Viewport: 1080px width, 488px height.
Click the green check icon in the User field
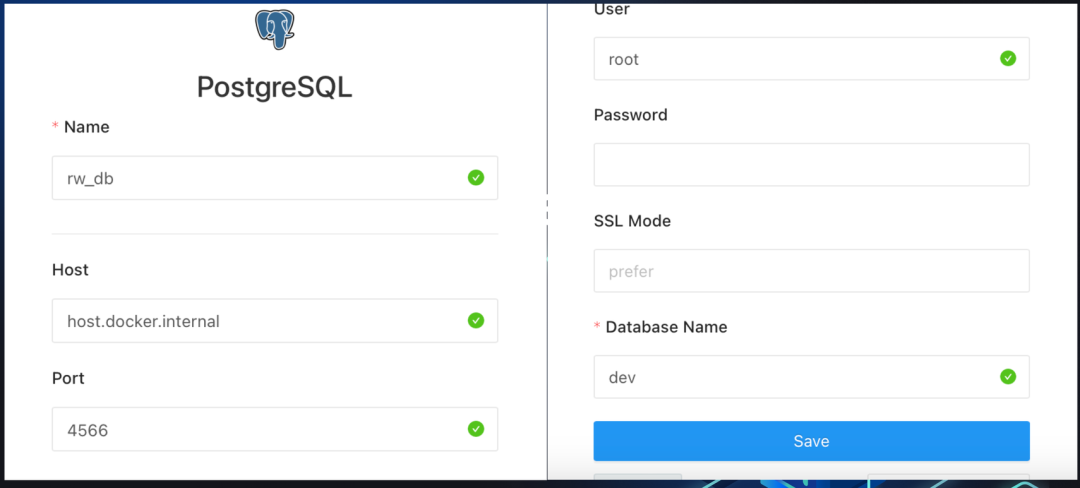click(x=1008, y=59)
